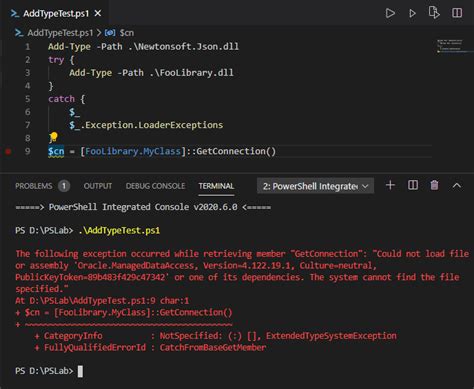Click the problems count badge 1
The width and height of the screenshot is (474, 389).
pyautogui.click(x=64, y=186)
